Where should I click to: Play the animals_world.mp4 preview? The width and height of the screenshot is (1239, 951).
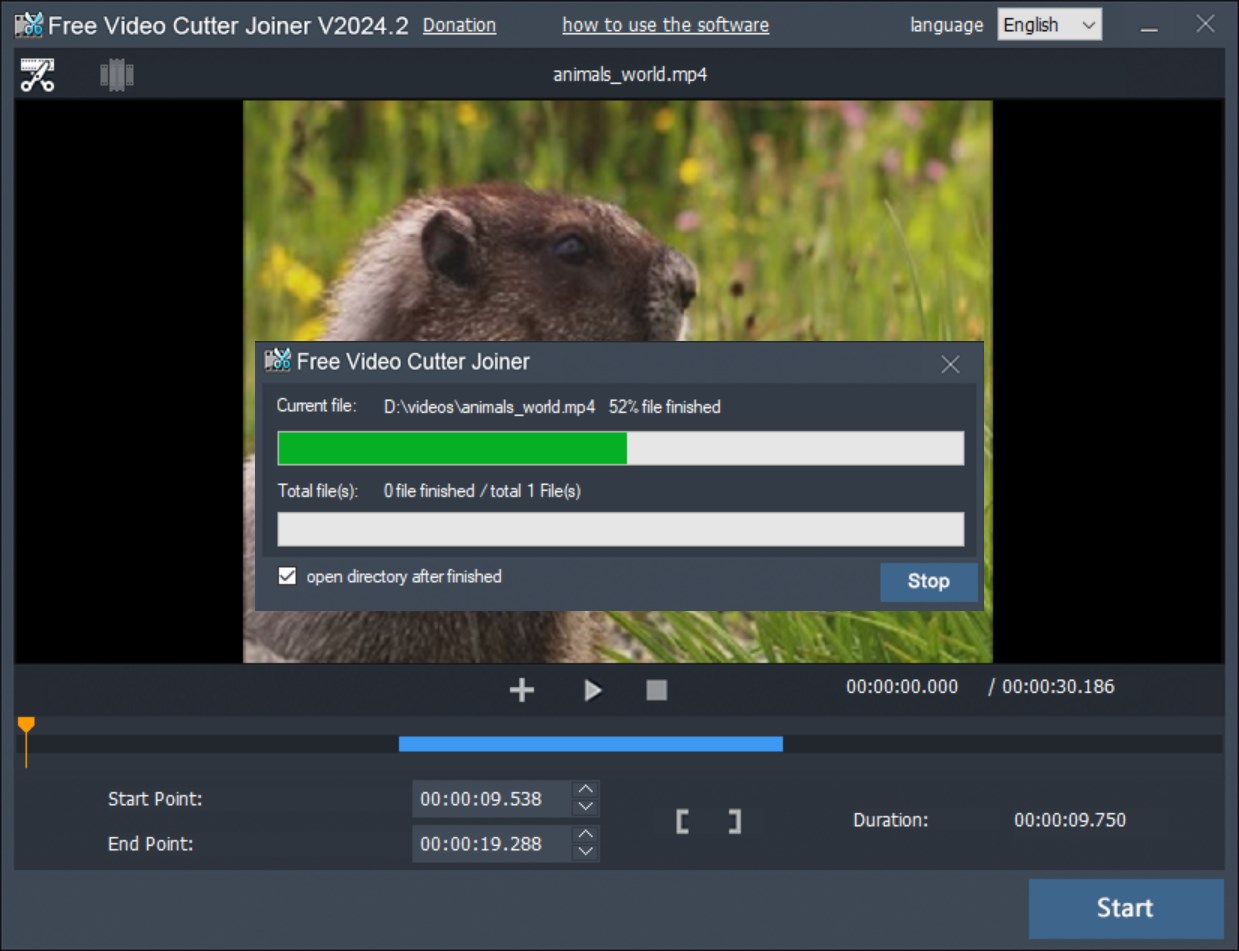pyautogui.click(x=592, y=689)
